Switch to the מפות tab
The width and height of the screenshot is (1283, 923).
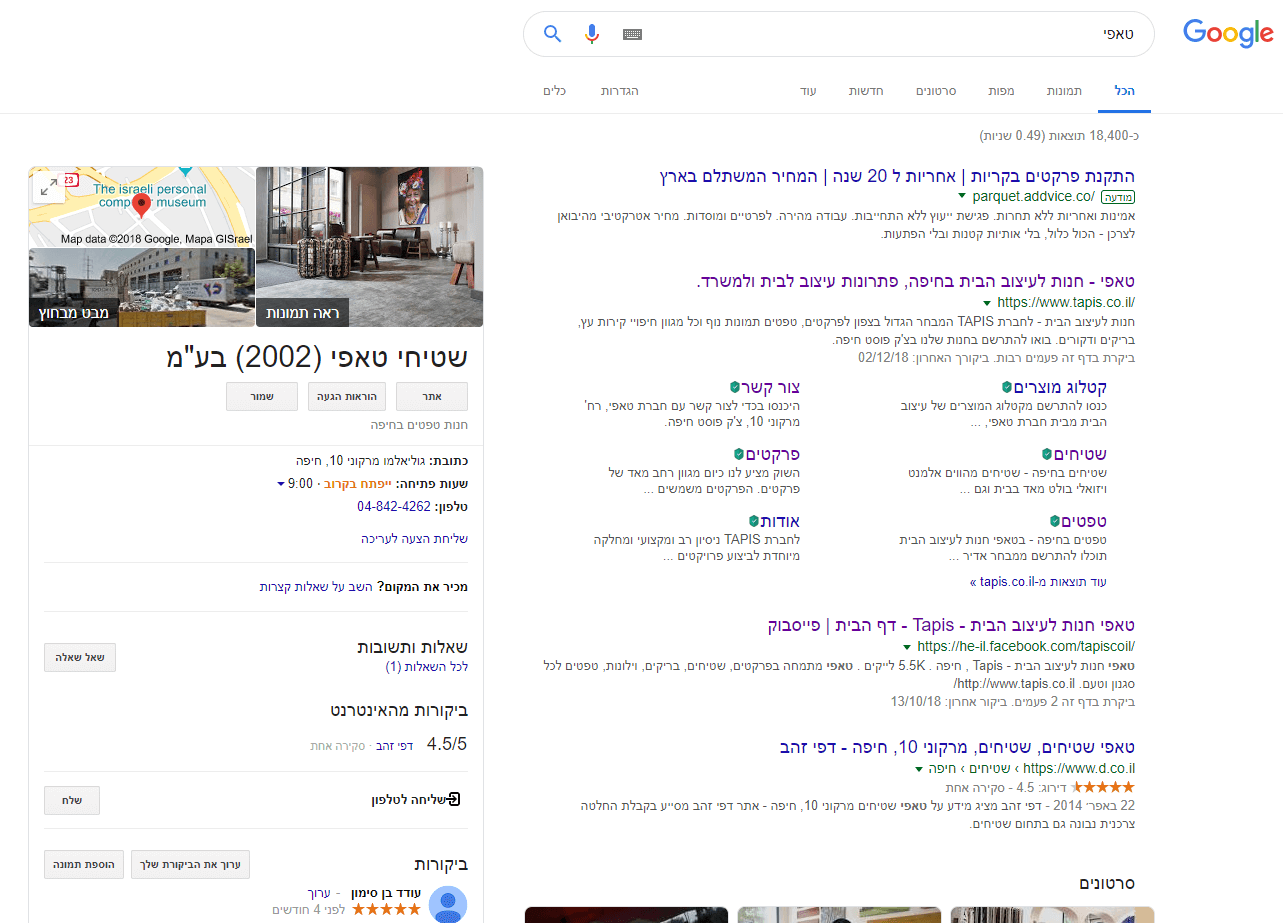tap(1001, 91)
